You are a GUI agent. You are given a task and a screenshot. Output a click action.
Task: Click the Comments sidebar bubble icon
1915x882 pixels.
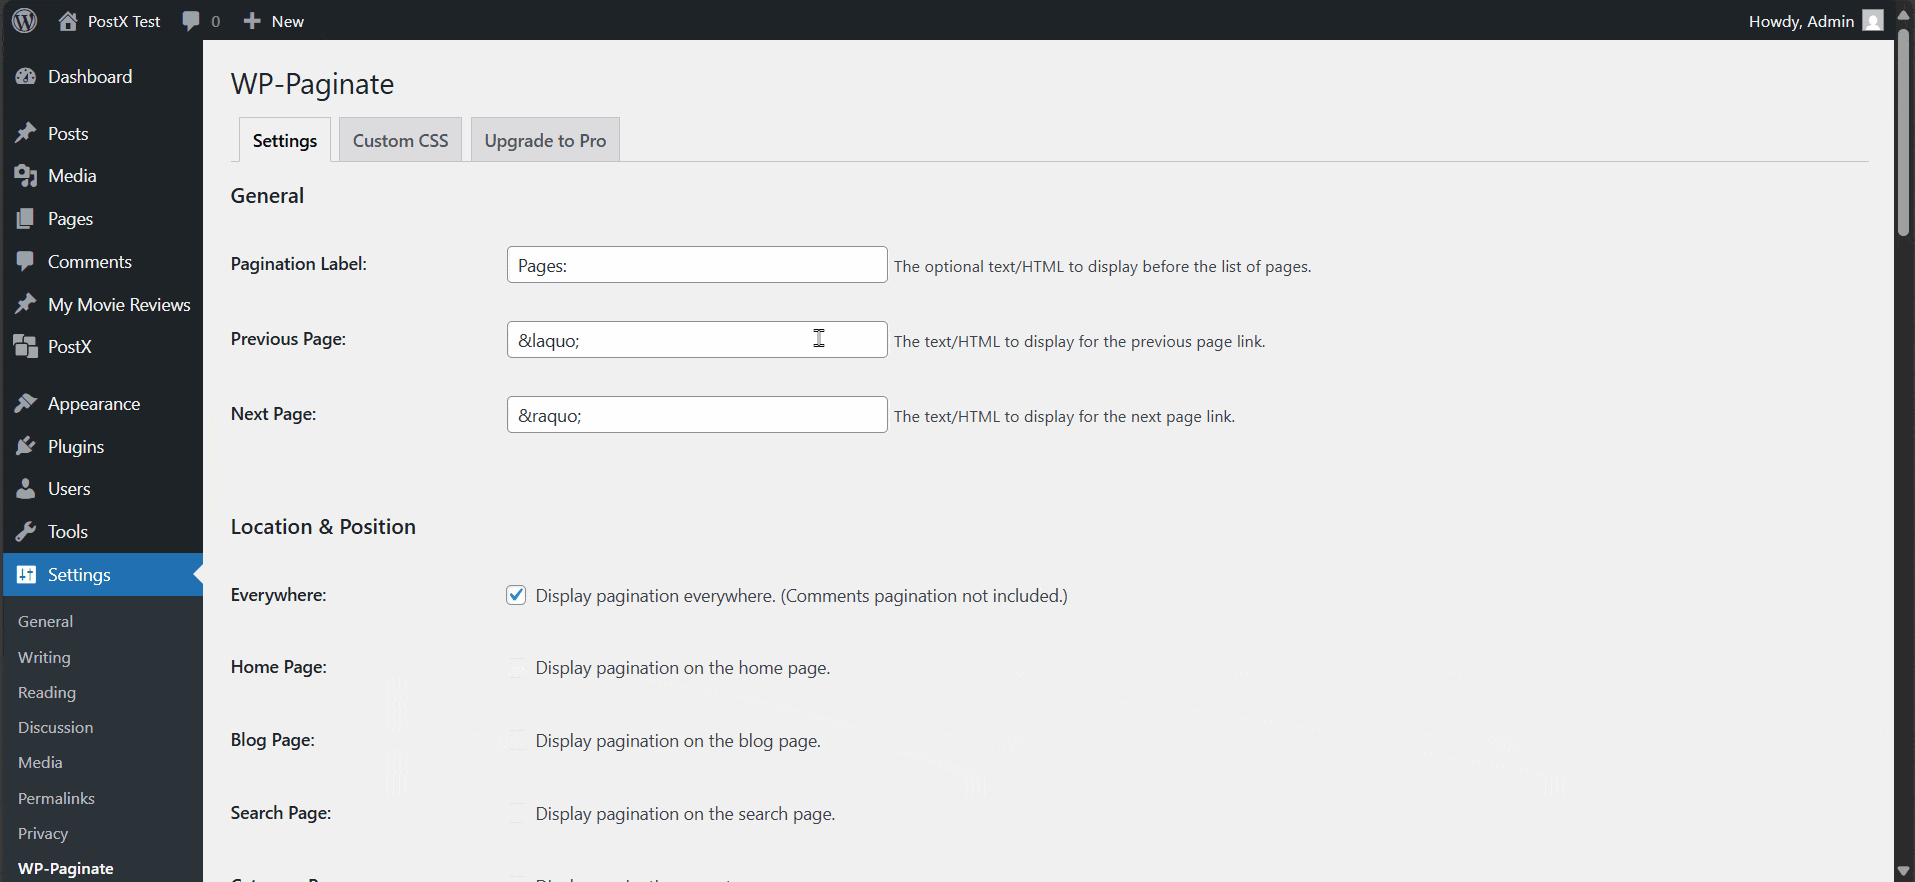pos(26,262)
